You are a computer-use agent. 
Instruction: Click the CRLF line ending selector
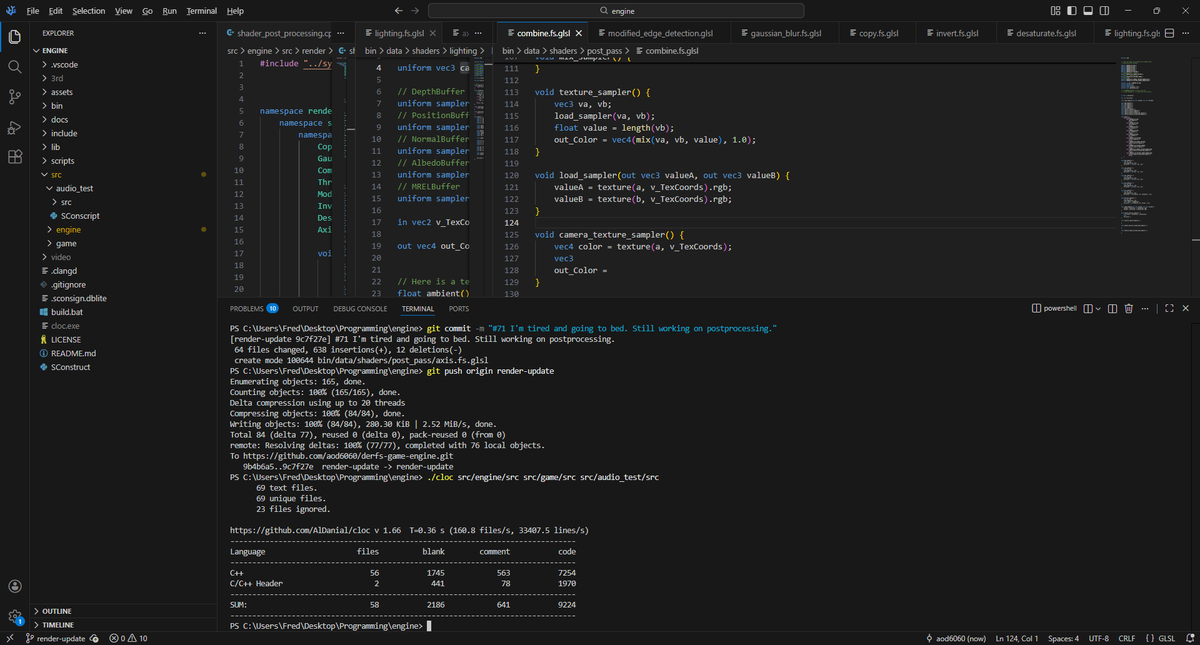coord(1125,638)
